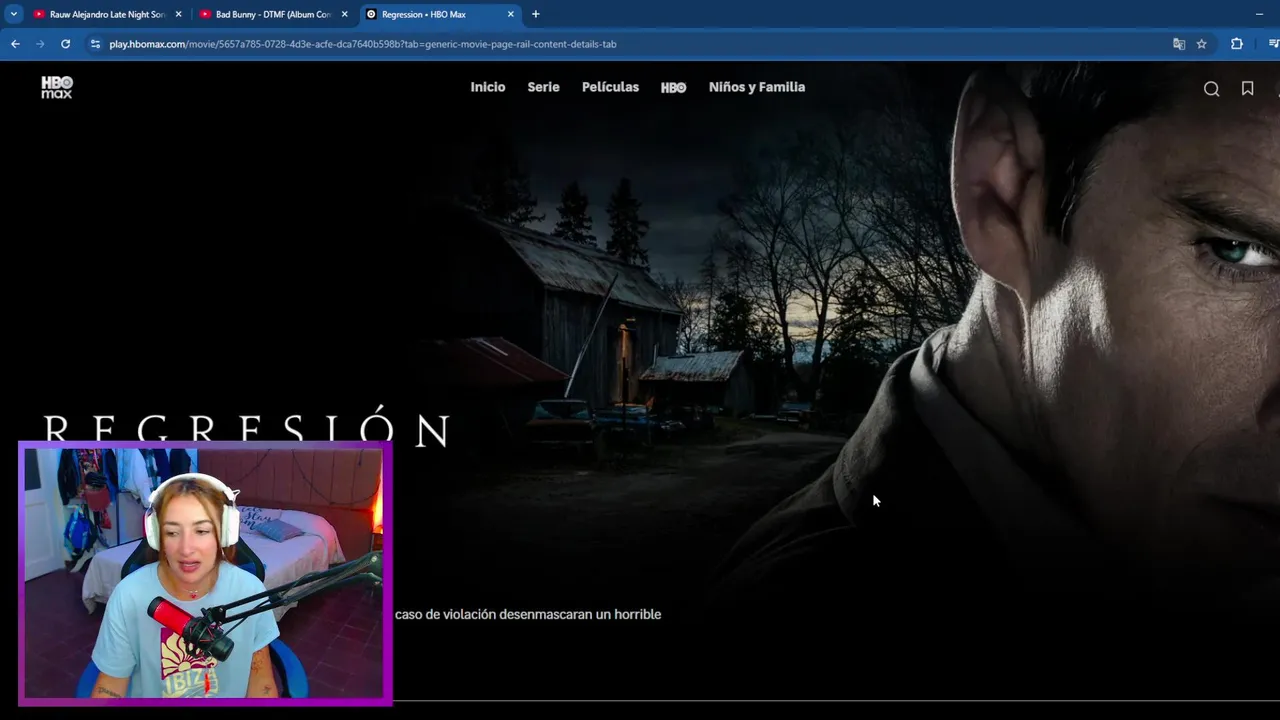Open Niños y Familia section

click(x=757, y=87)
